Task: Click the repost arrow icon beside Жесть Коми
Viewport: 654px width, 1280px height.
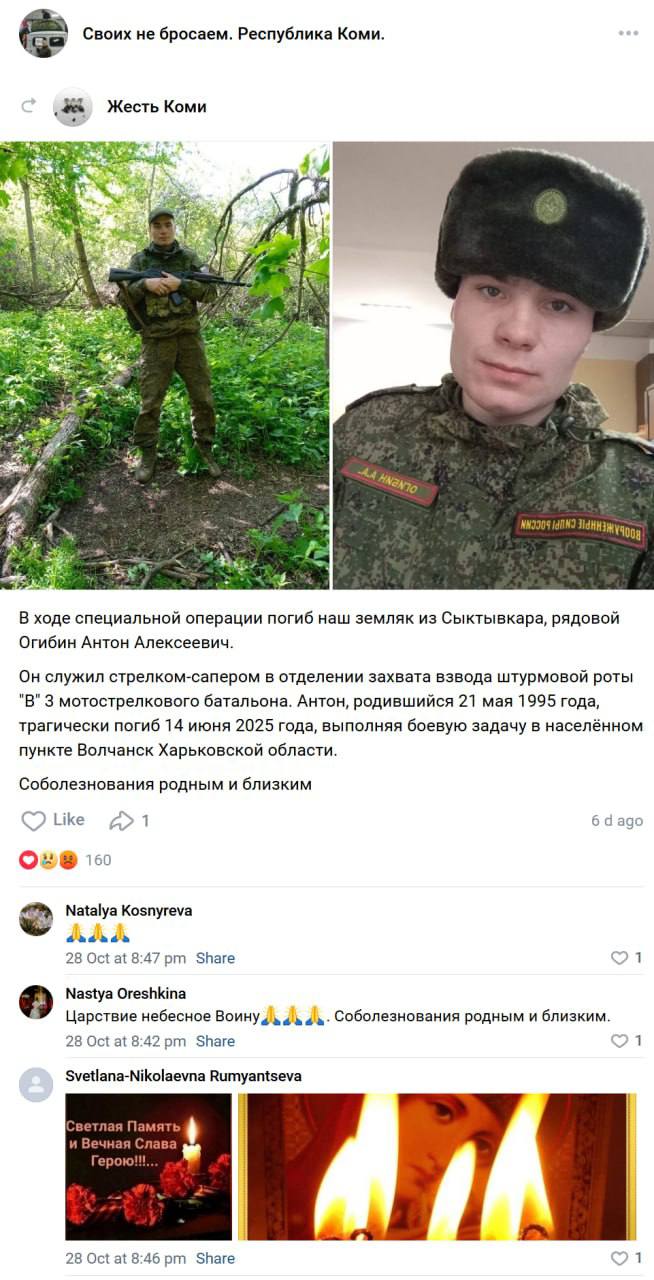Action: pos(29,106)
